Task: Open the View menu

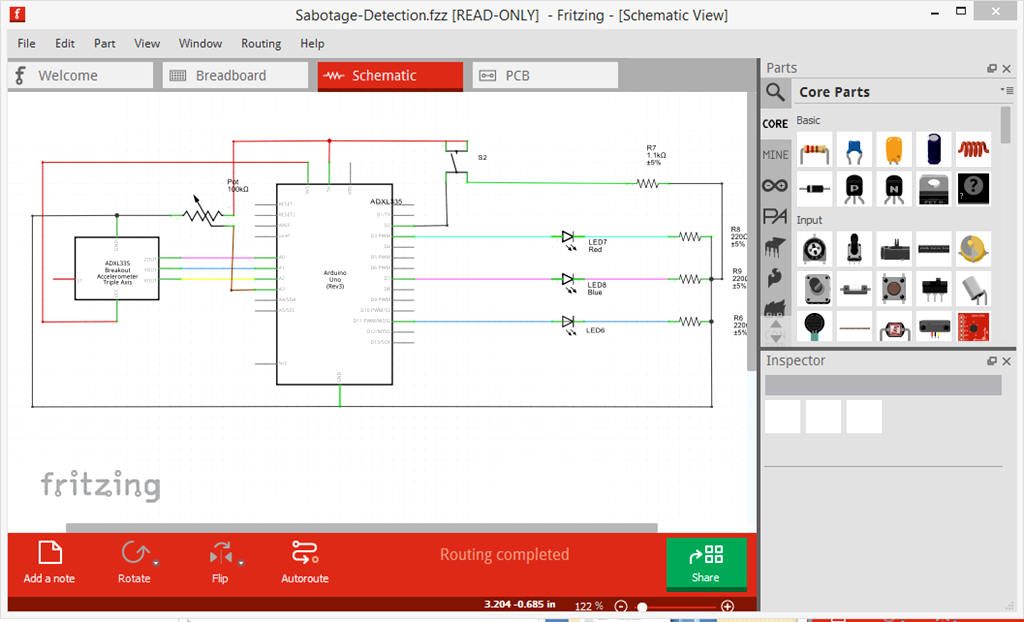Action: pos(147,43)
